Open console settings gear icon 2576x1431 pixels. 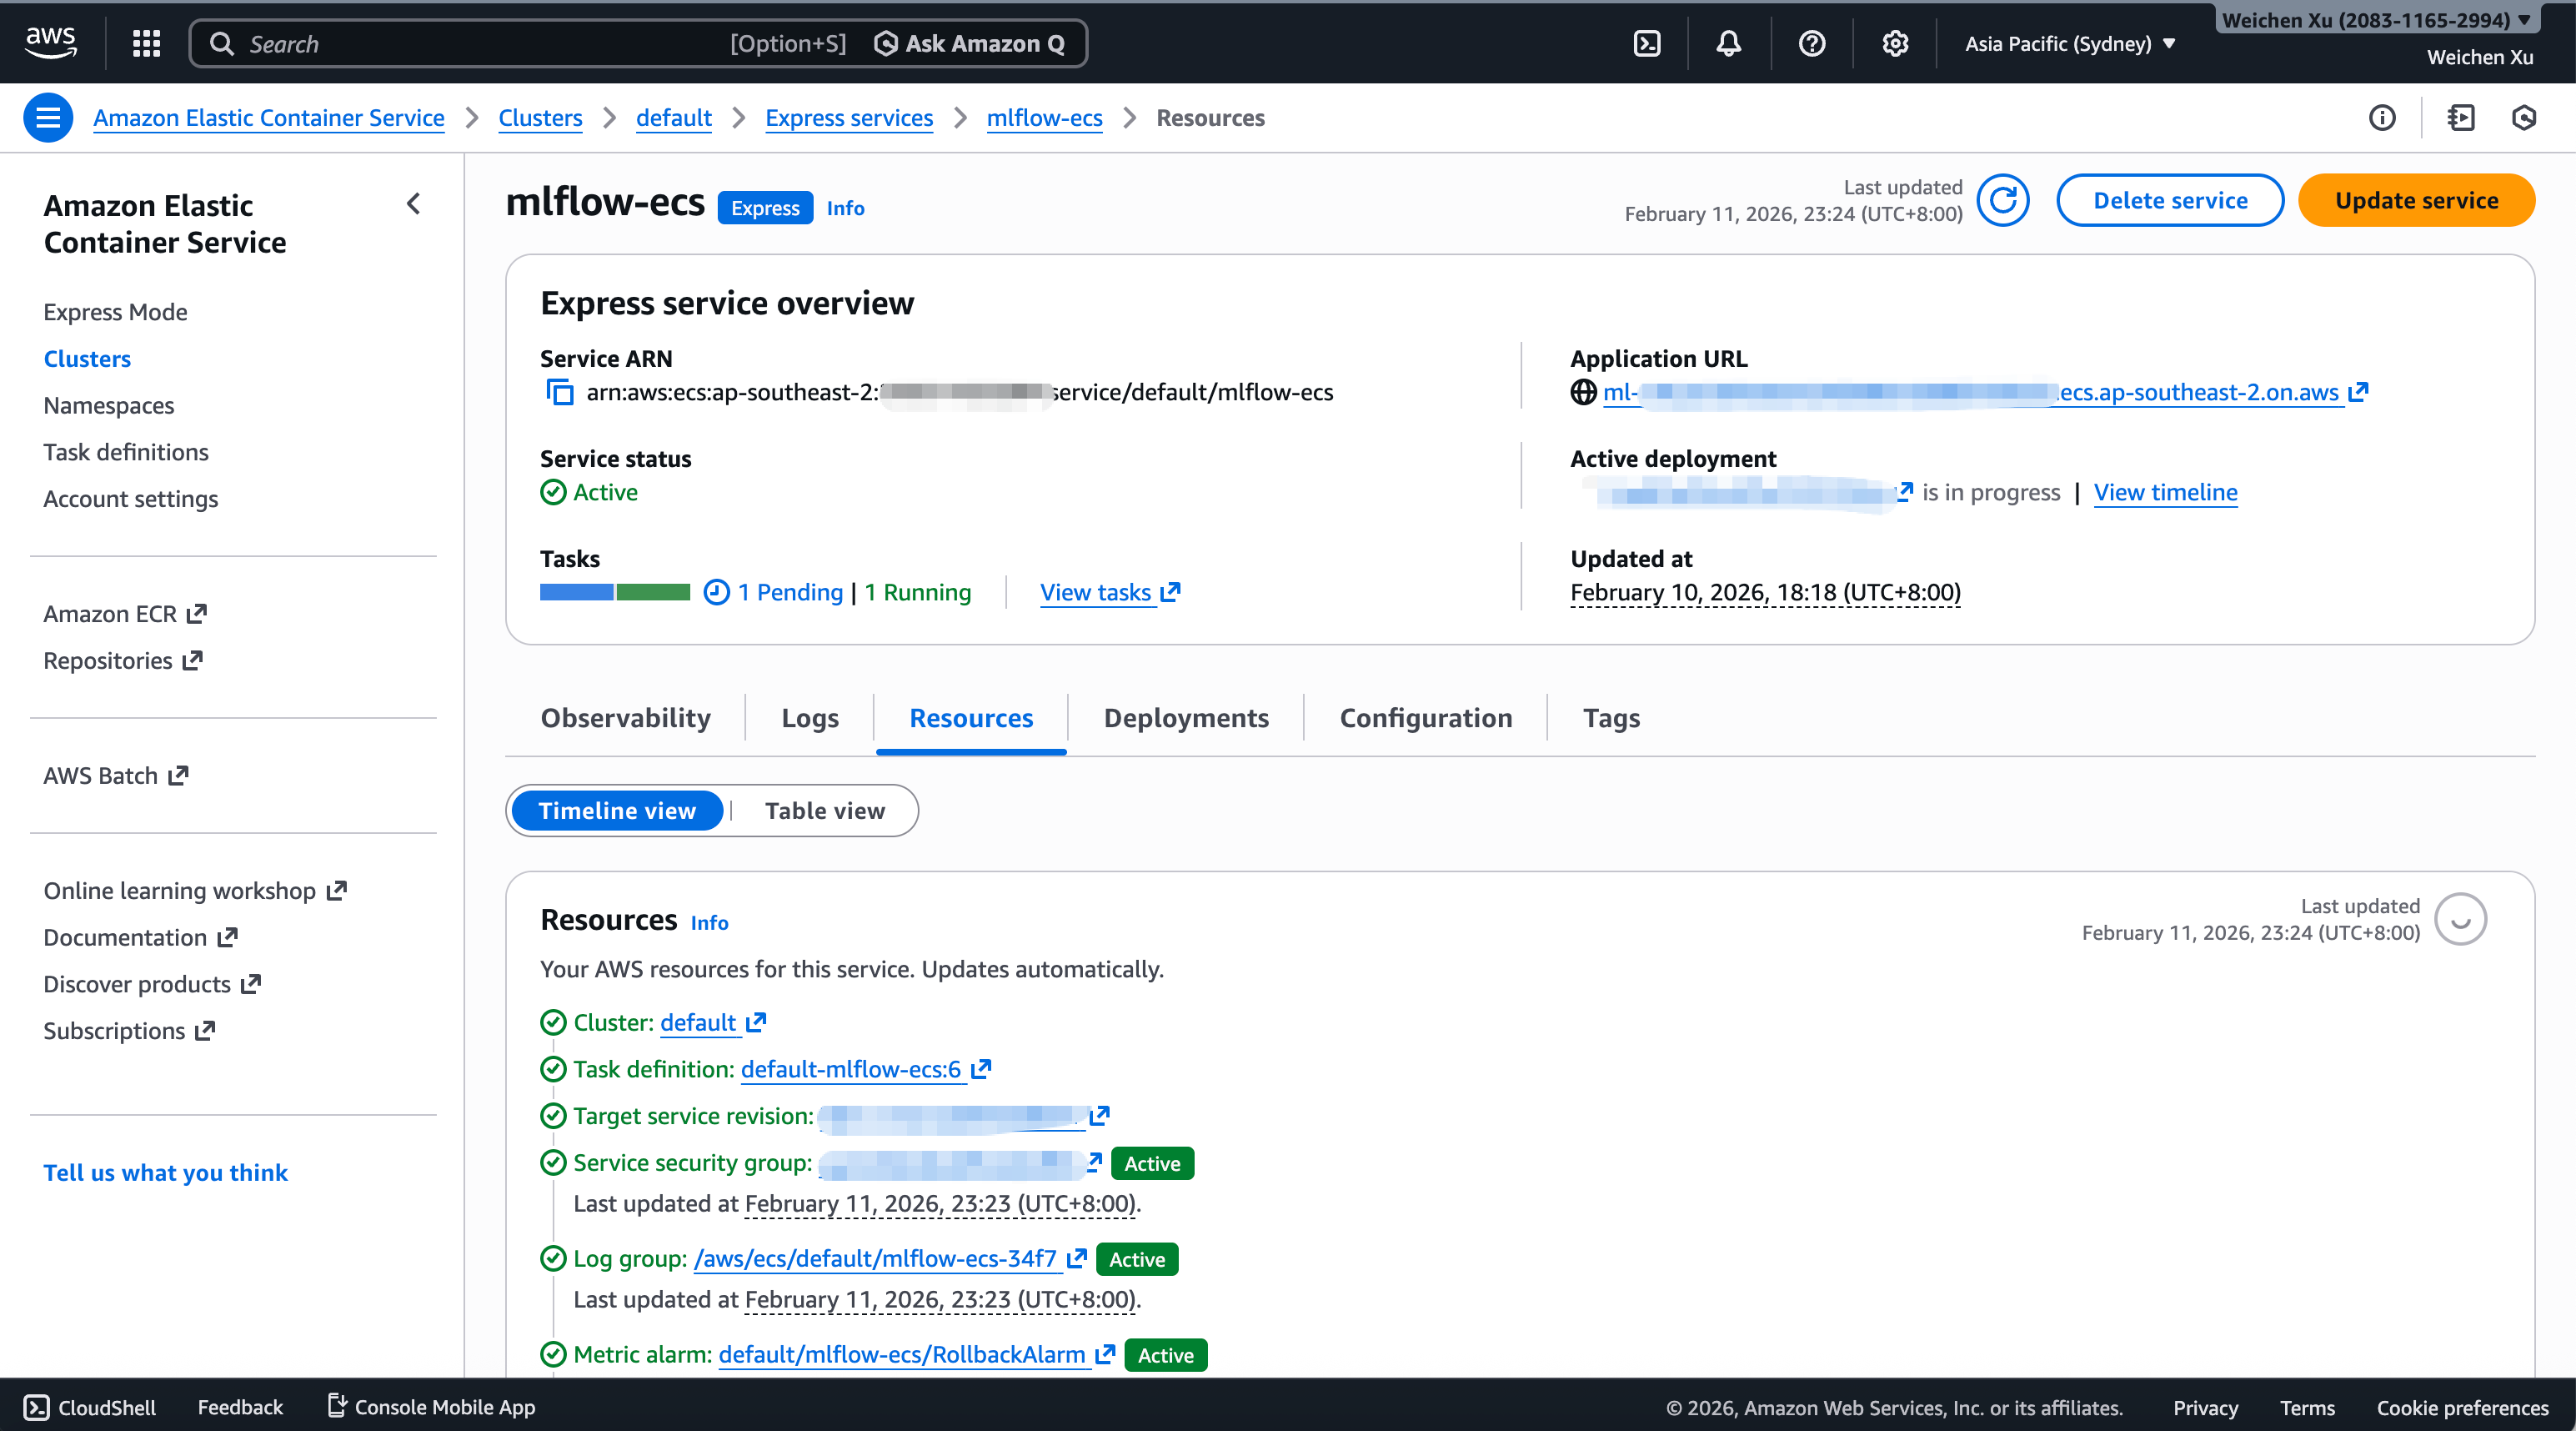pyautogui.click(x=1895, y=43)
